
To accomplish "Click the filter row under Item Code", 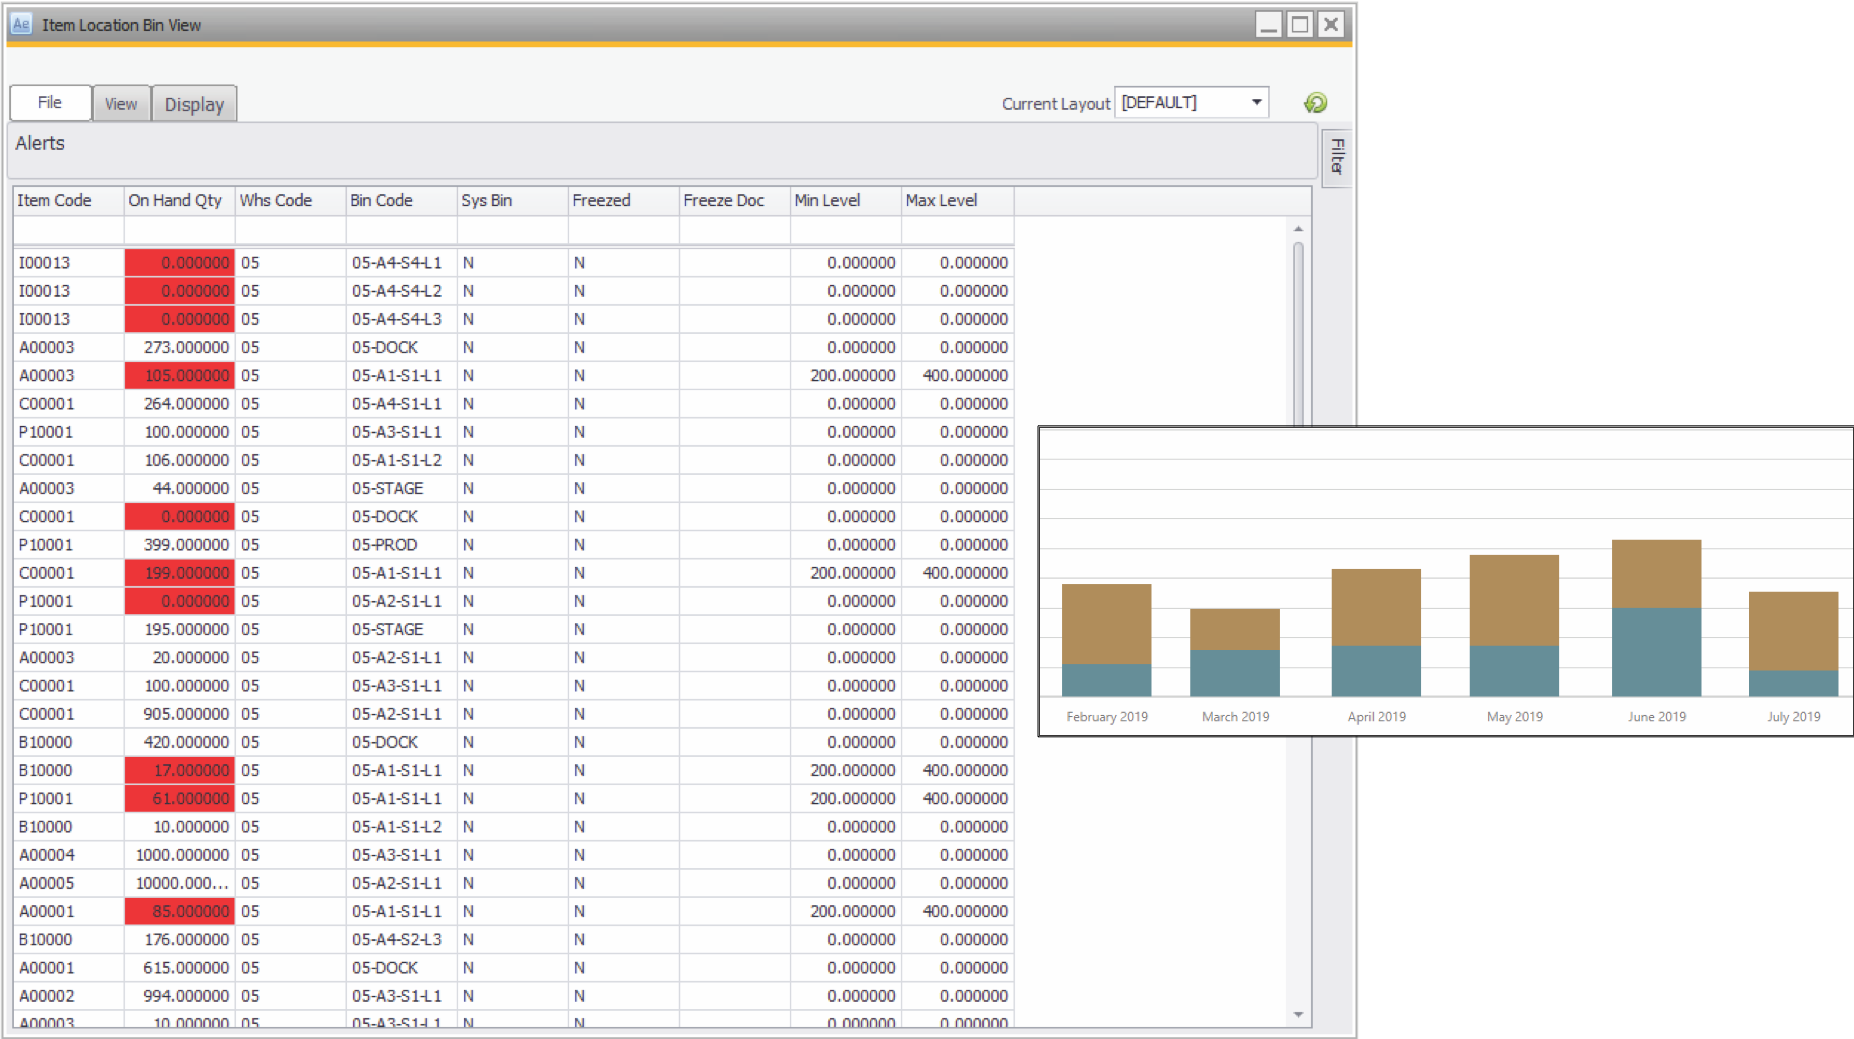I will coord(68,231).
